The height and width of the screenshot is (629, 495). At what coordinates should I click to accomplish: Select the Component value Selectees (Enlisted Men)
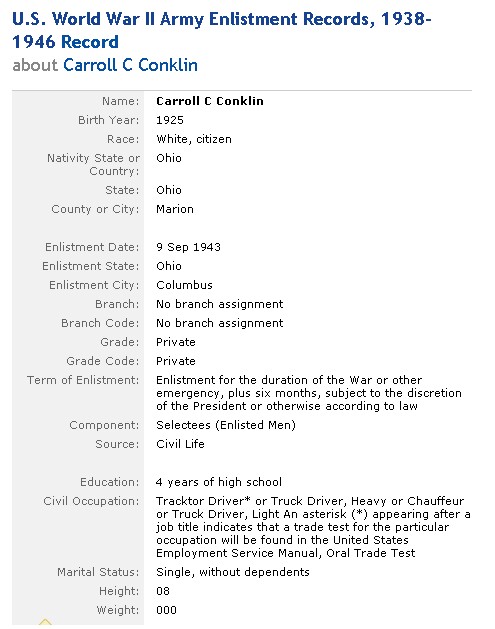click(x=226, y=425)
